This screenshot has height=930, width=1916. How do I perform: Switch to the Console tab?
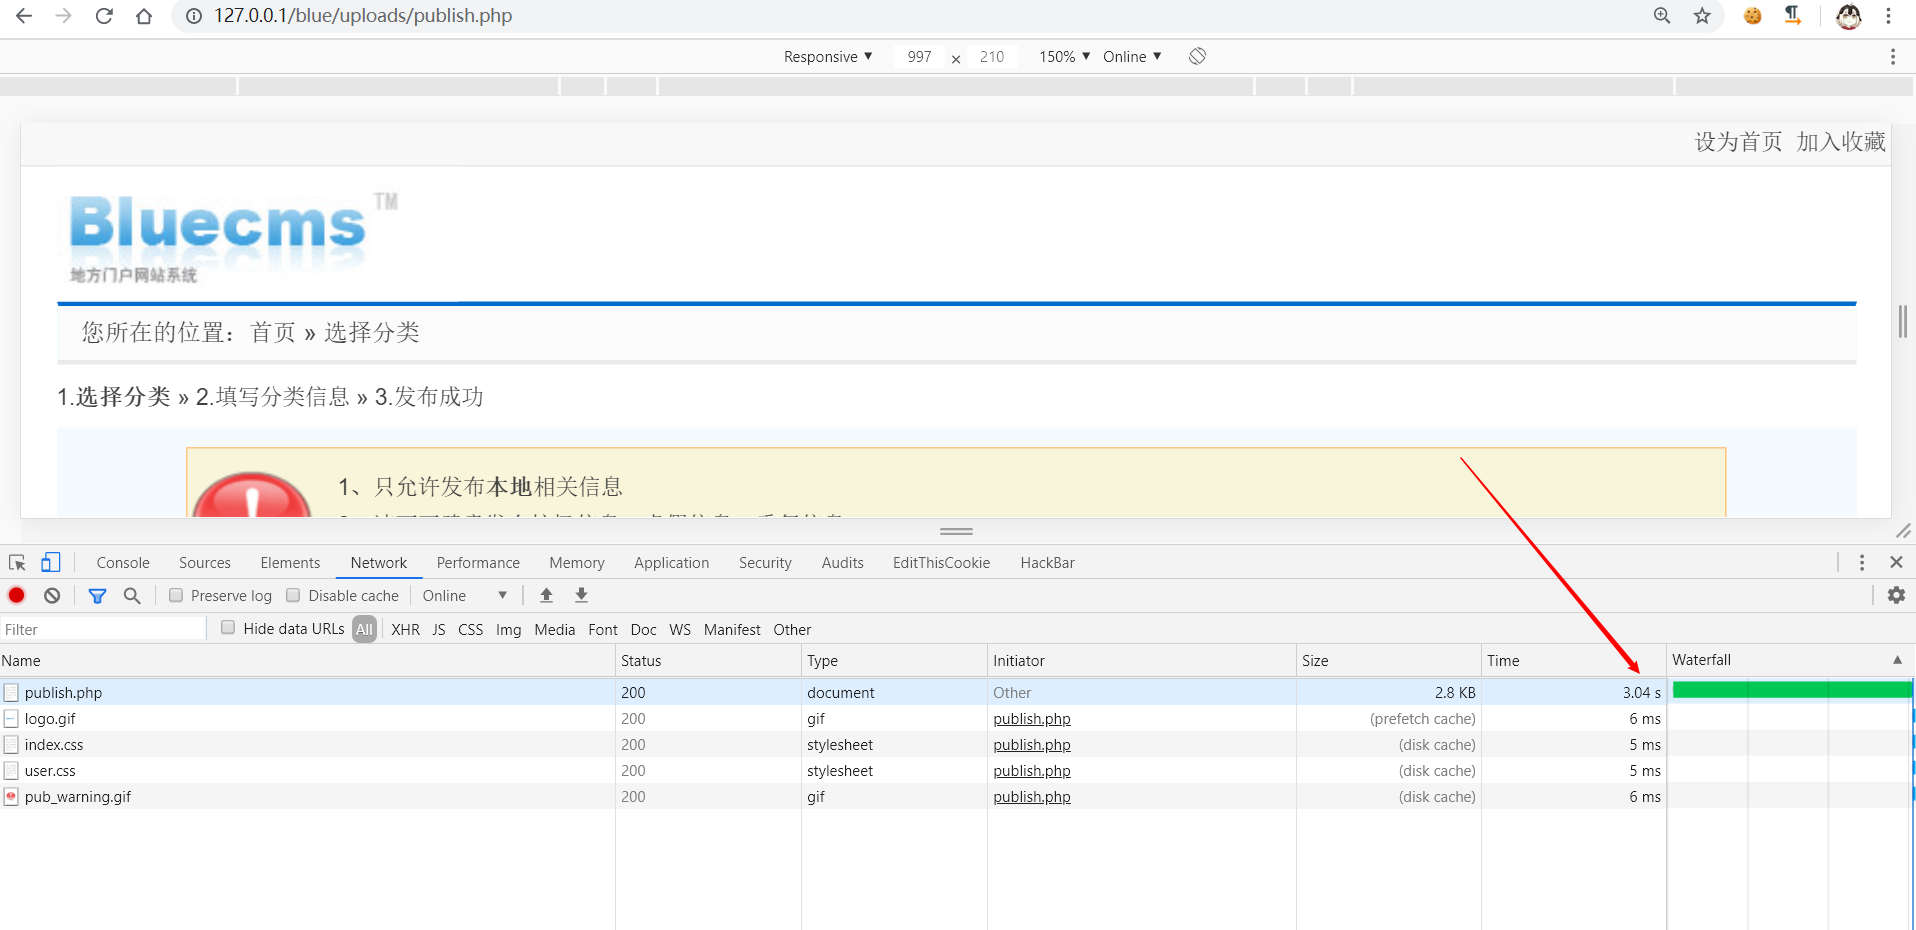123,563
